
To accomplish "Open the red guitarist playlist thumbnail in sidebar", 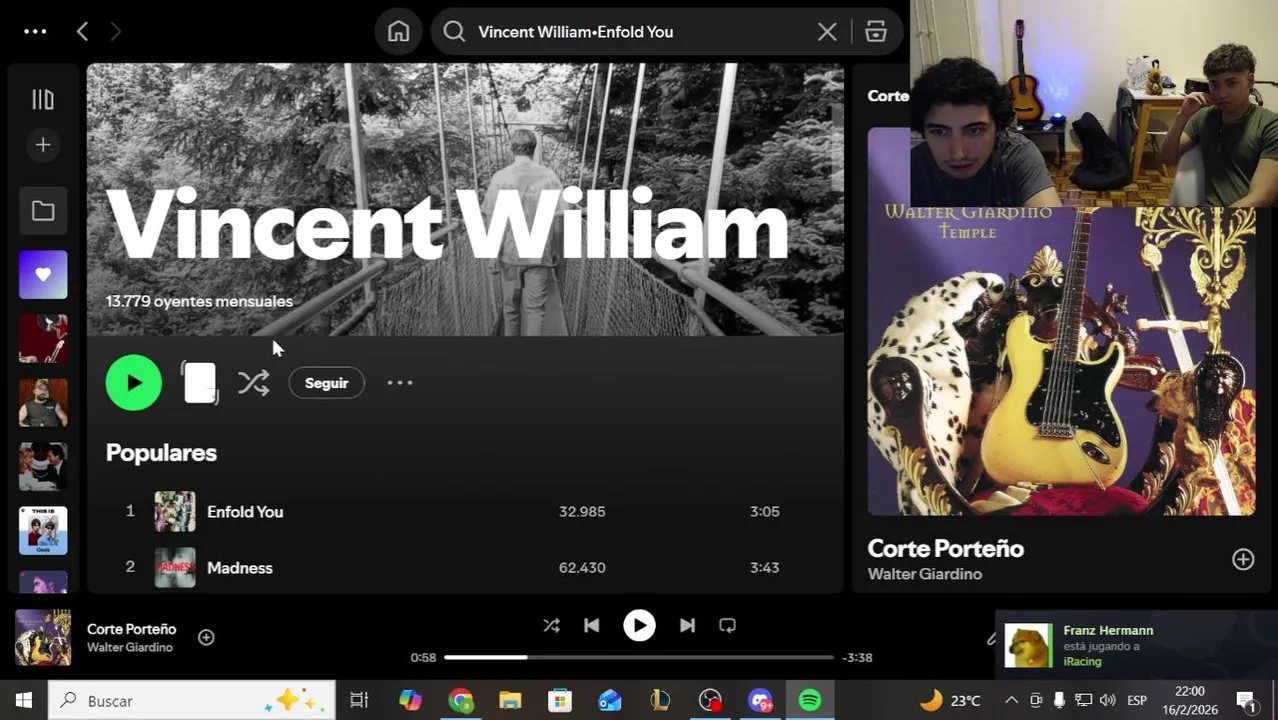I will [43, 339].
